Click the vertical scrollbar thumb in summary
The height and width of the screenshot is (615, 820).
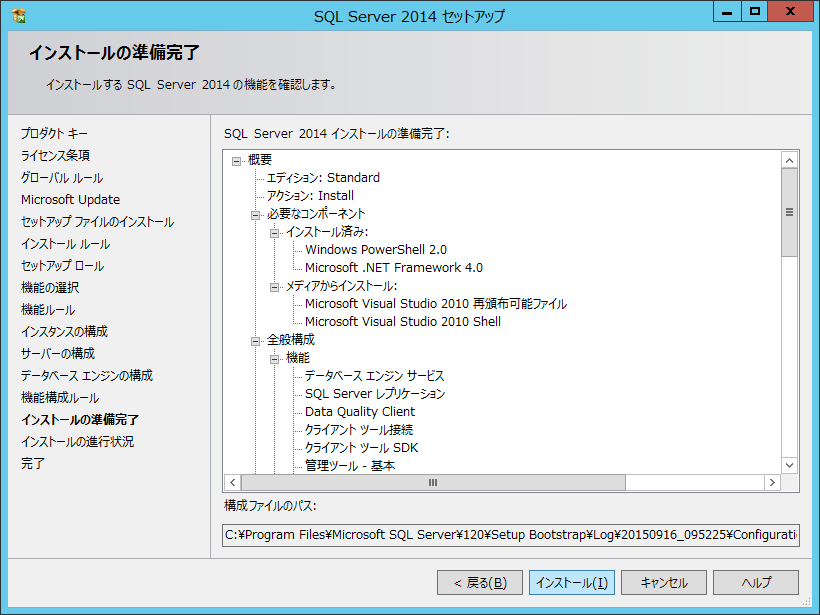point(789,212)
